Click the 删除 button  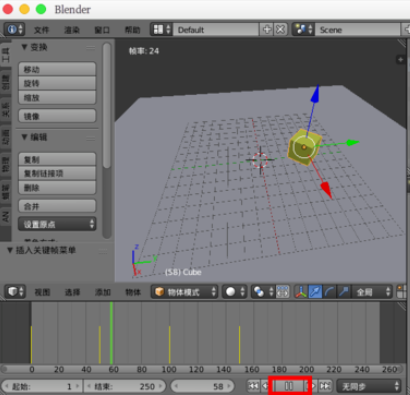[x=57, y=188]
